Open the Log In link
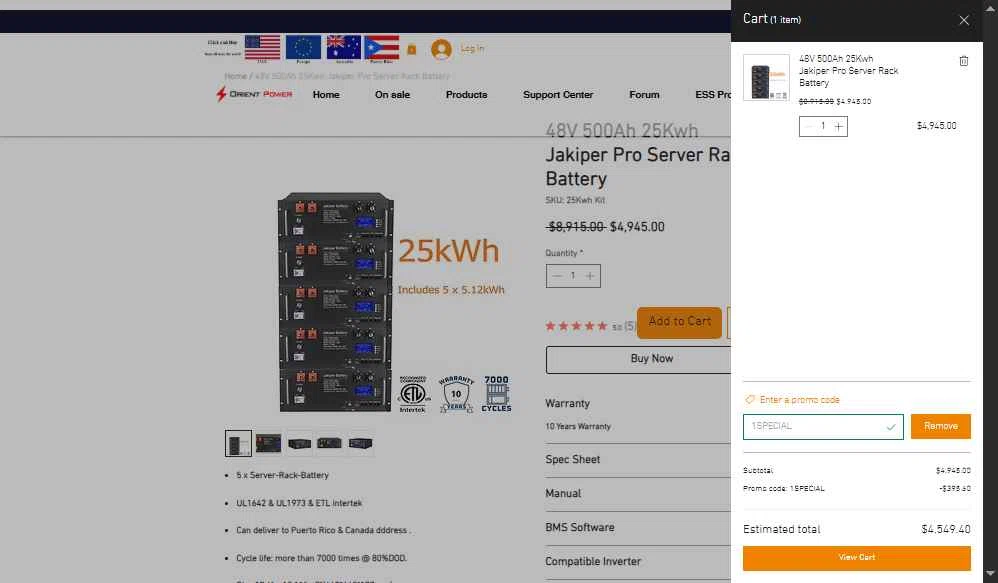 click(x=472, y=48)
